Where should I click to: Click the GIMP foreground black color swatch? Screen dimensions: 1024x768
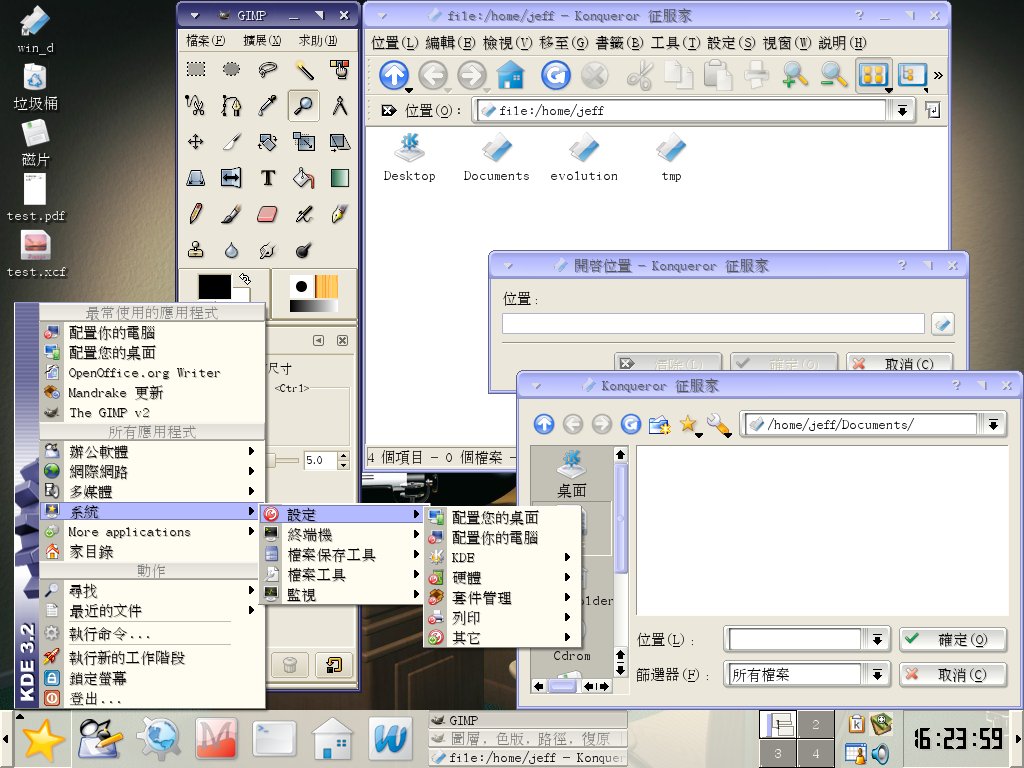pyautogui.click(x=214, y=286)
